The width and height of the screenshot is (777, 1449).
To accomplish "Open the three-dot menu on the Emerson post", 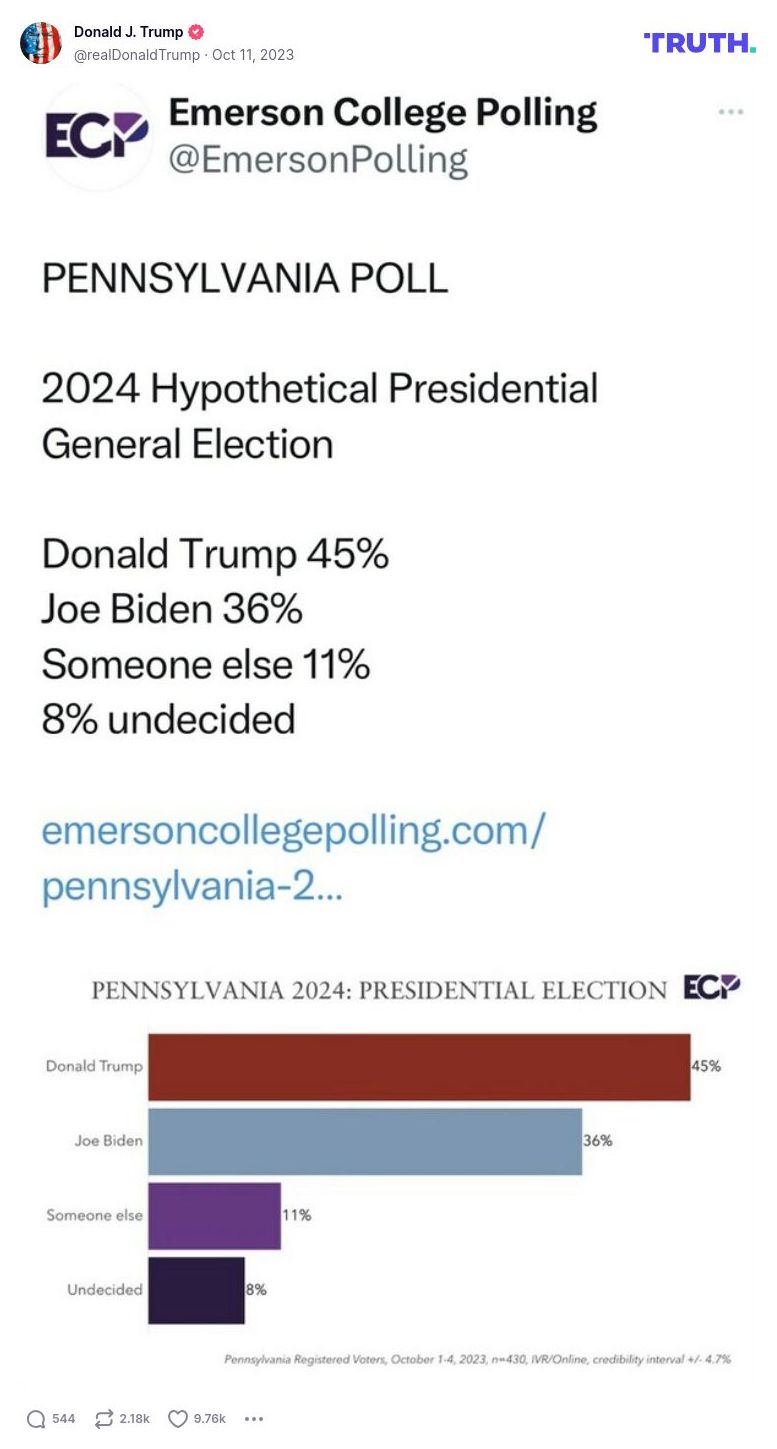I will pos(732,112).
